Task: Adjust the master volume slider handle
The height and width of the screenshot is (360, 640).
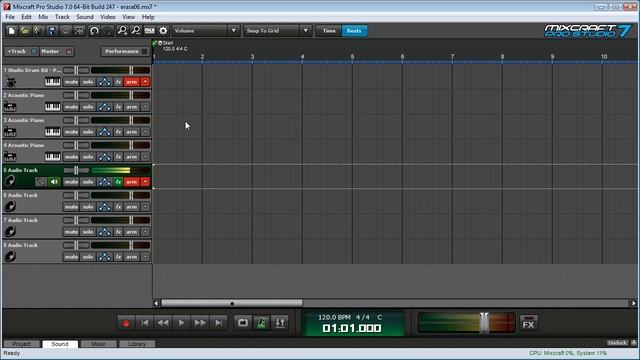Action: (x=484, y=322)
